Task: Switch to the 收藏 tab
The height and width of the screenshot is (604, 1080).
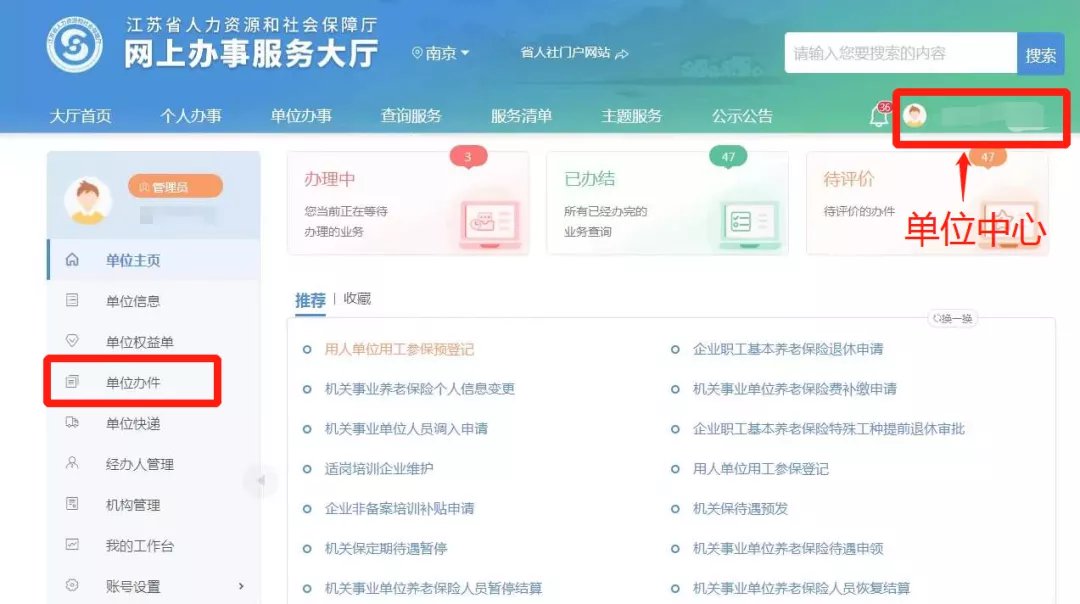Action: tap(357, 299)
